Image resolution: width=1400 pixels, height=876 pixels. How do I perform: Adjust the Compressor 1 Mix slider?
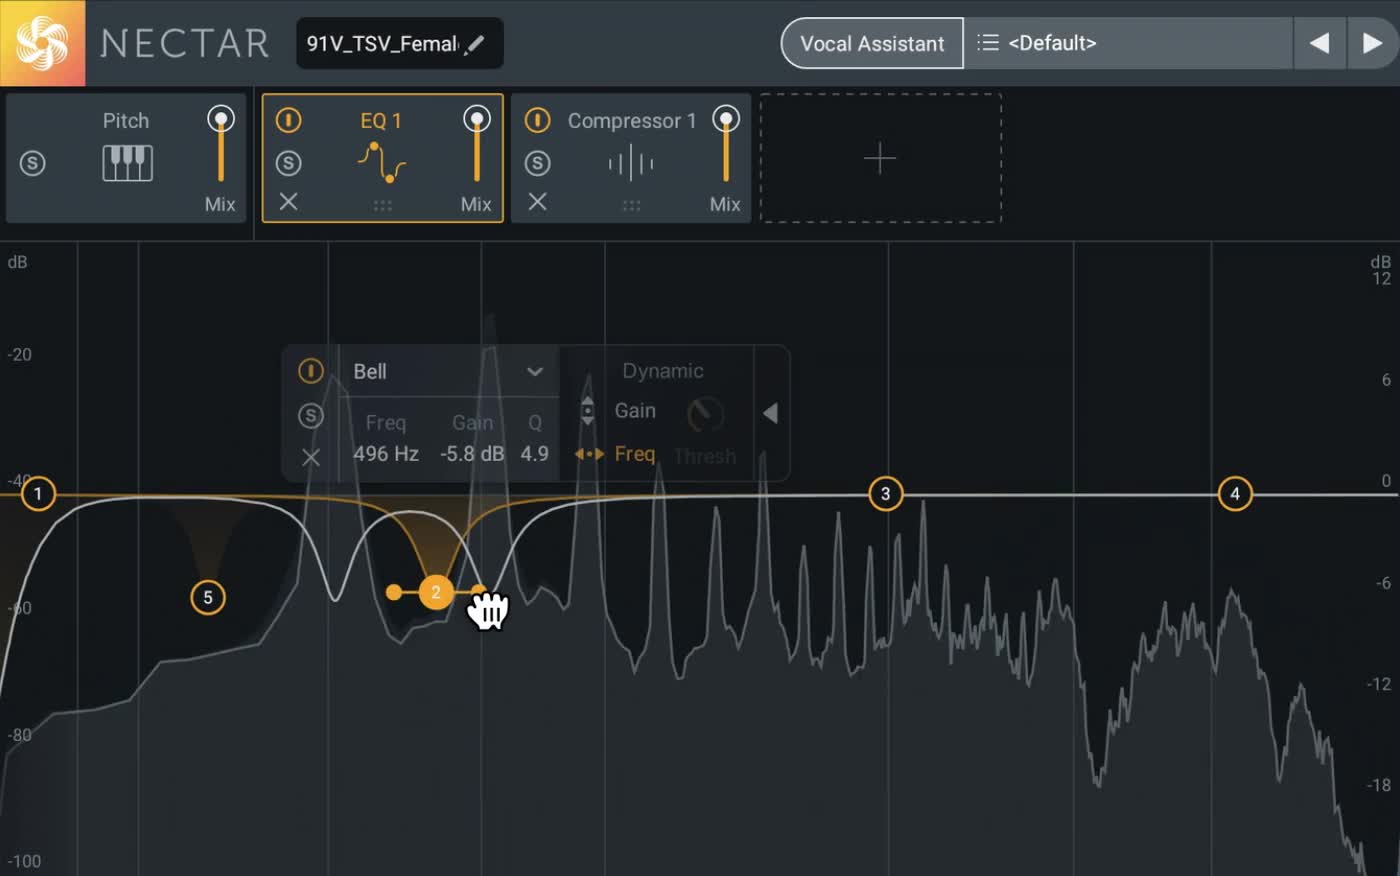click(x=725, y=144)
